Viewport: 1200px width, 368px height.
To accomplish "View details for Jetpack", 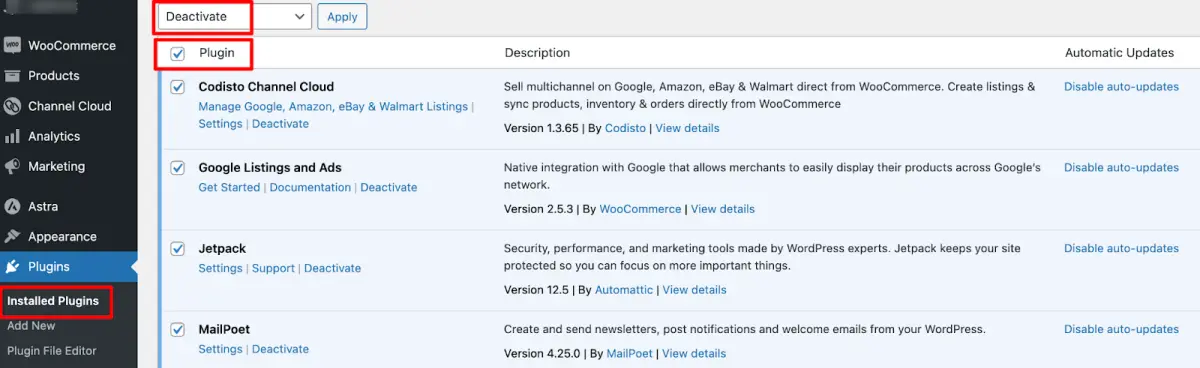I will tap(694, 290).
